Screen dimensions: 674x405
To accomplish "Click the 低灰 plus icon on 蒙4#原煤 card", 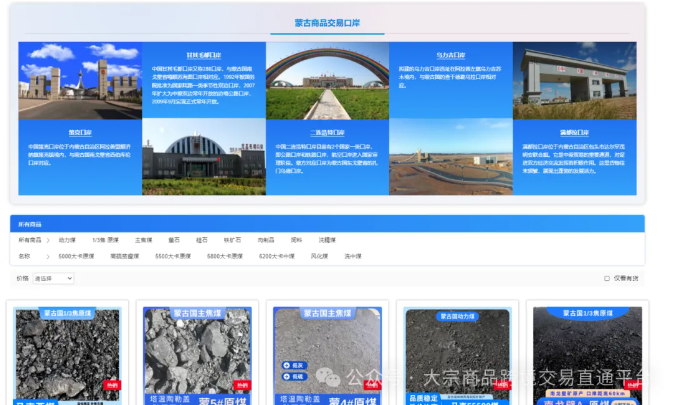I will tap(287, 365).
